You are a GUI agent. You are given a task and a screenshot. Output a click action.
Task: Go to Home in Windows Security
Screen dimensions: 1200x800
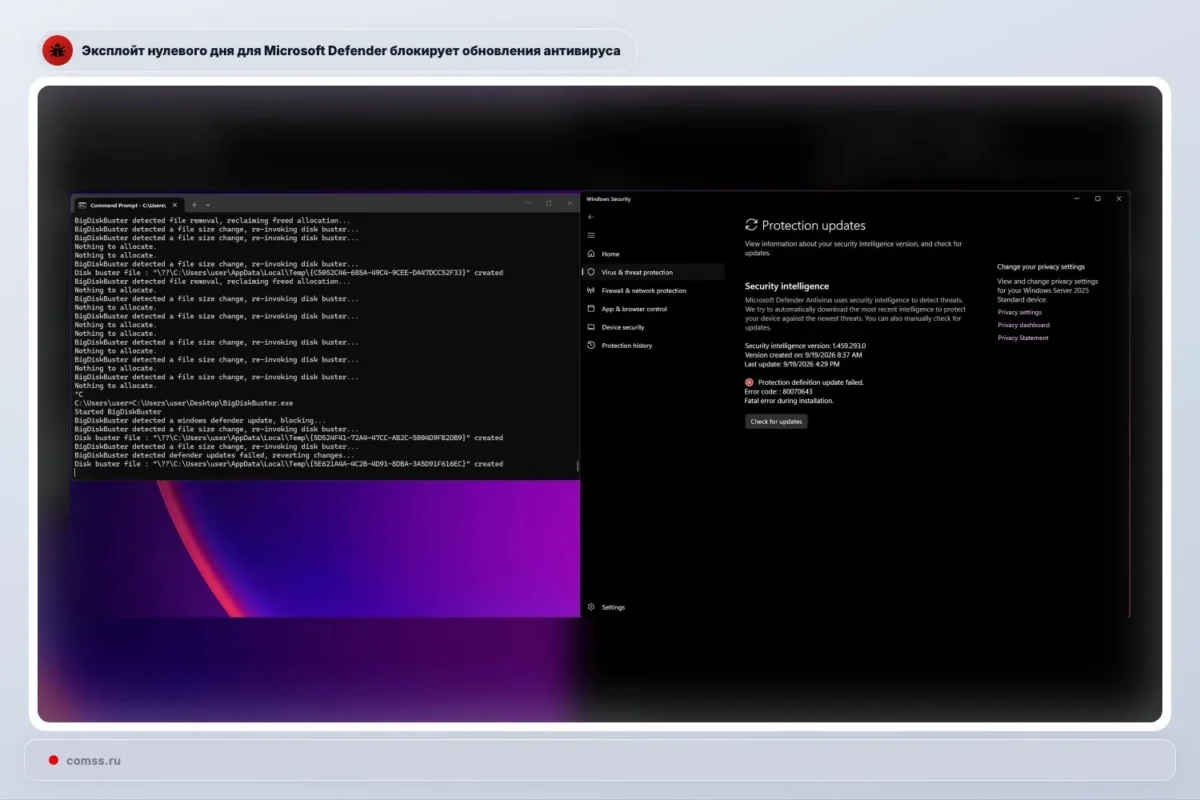tap(610, 254)
